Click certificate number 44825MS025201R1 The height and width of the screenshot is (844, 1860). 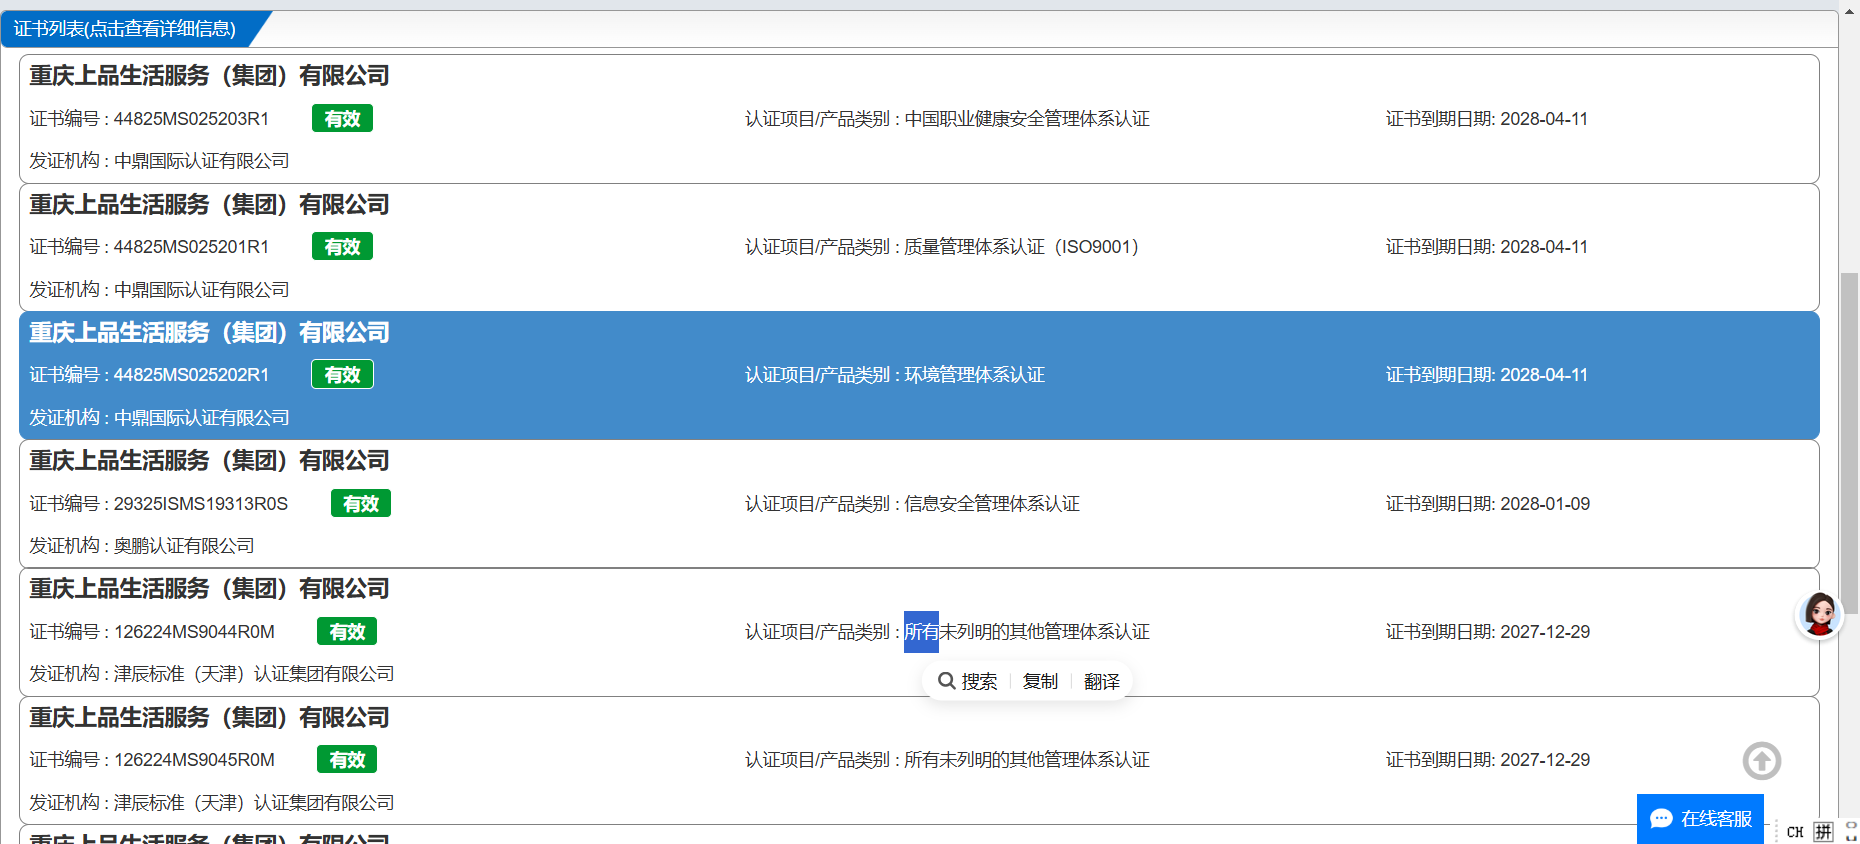(x=191, y=247)
